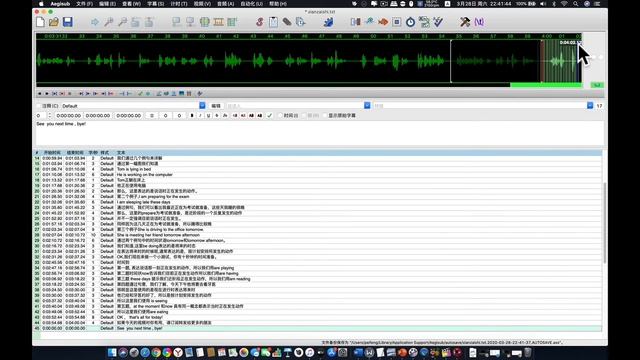Run the Spell Checker

(438, 22)
